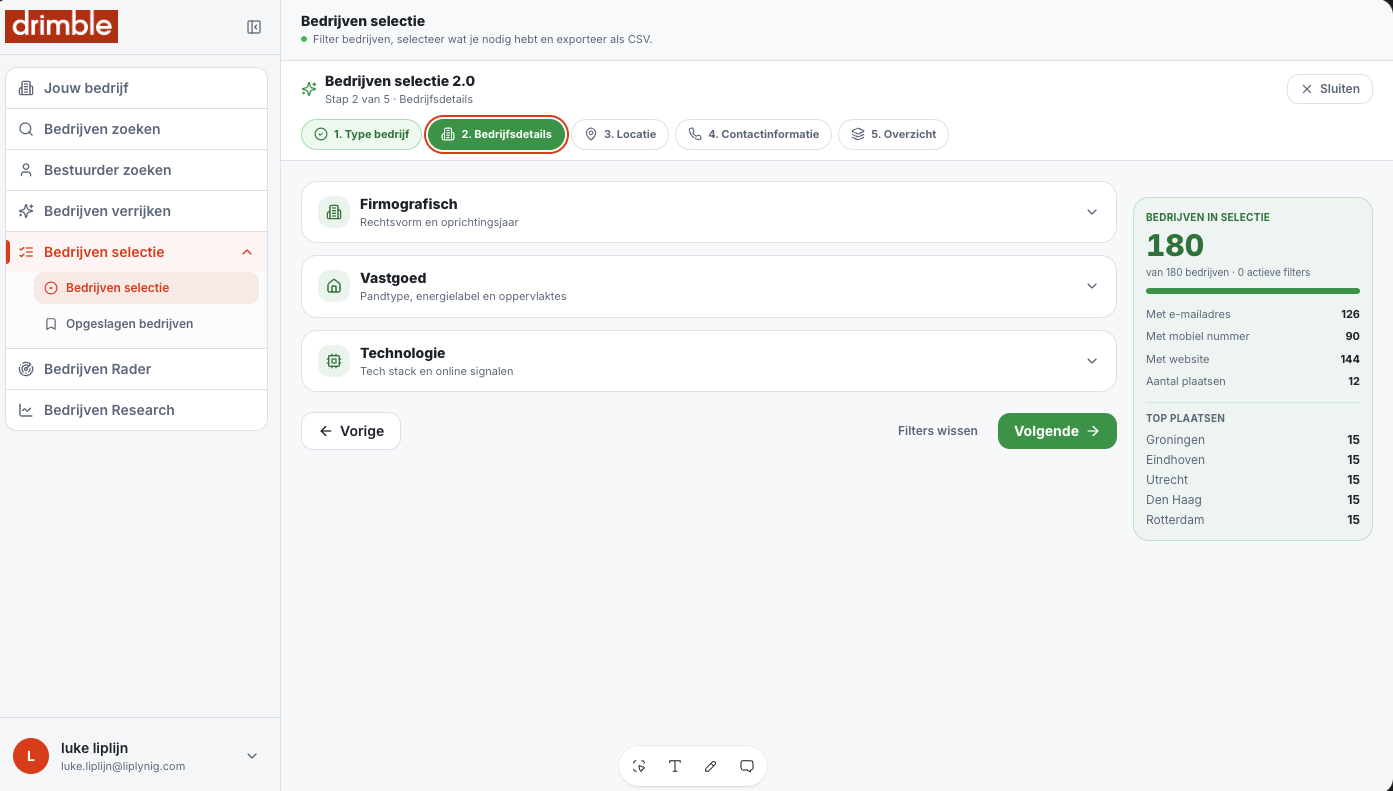The image size is (1393, 791).
Task: Open Jouw bedrijf in the sidebar
Action: (137, 88)
